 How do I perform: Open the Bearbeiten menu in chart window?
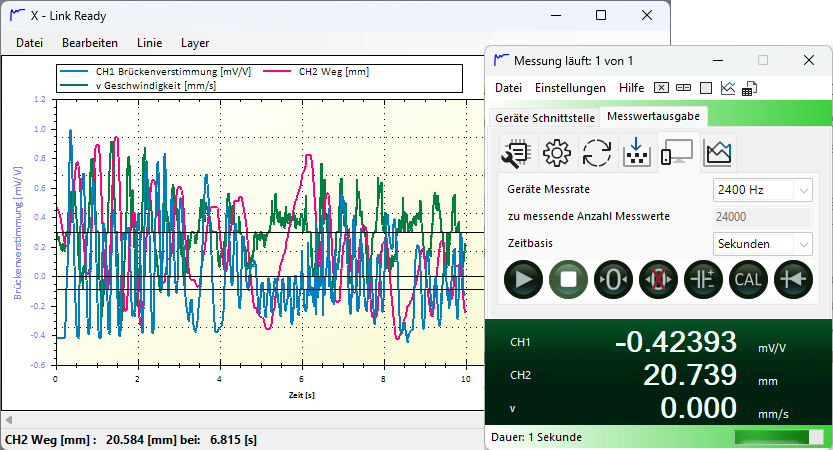(x=90, y=43)
